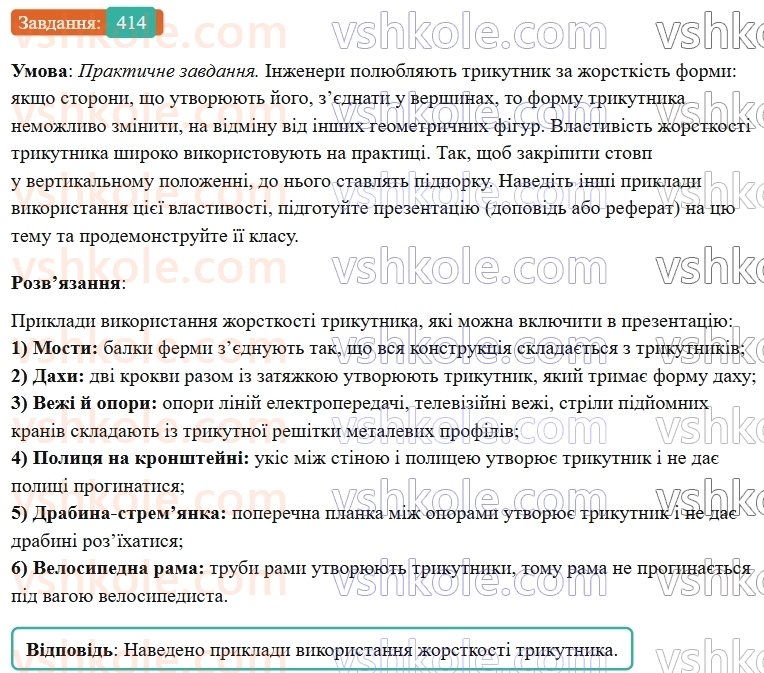This screenshot has width=764, height=673.
Task: Click the heading 'Розв'язання'
Action: click(66, 283)
